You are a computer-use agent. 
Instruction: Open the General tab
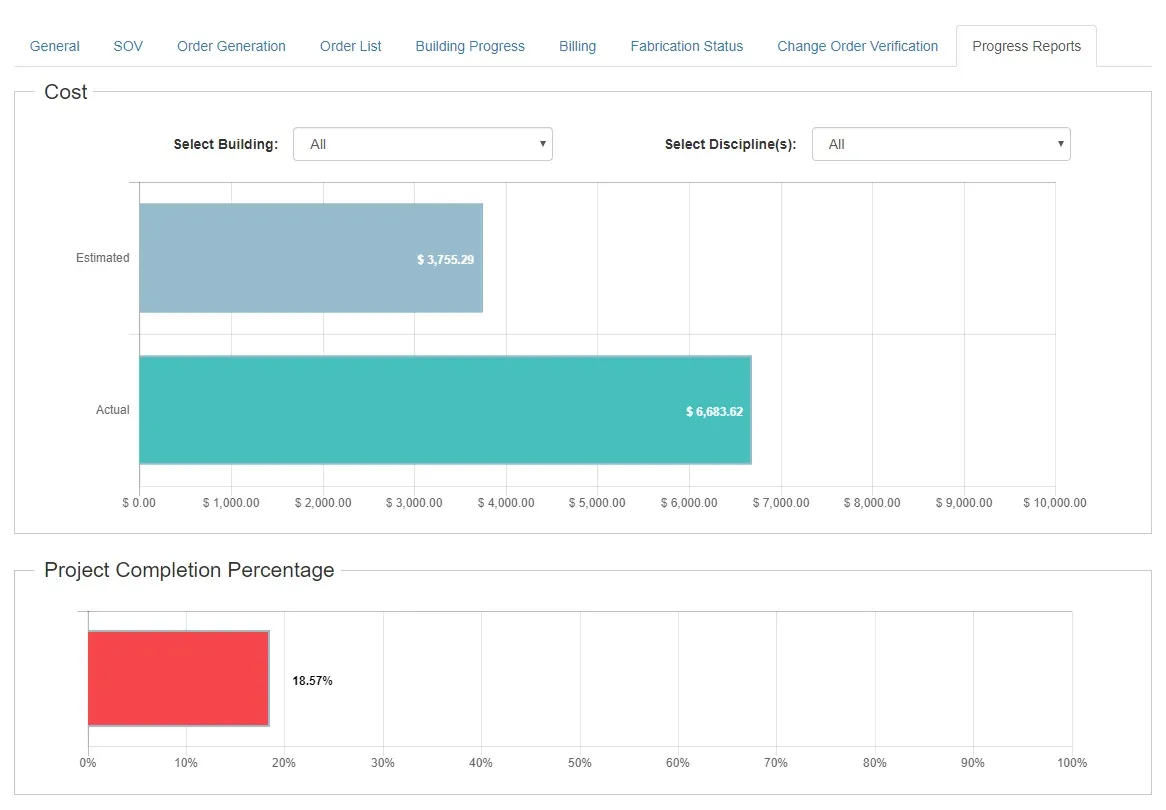(54, 46)
